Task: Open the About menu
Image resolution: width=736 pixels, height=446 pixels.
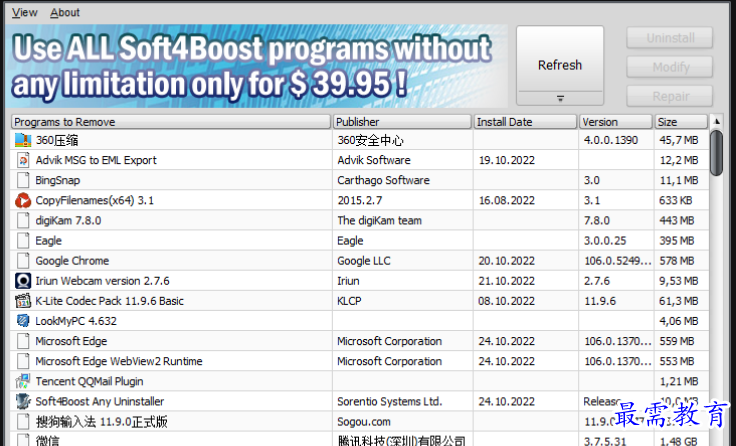Action: click(x=65, y=13)
